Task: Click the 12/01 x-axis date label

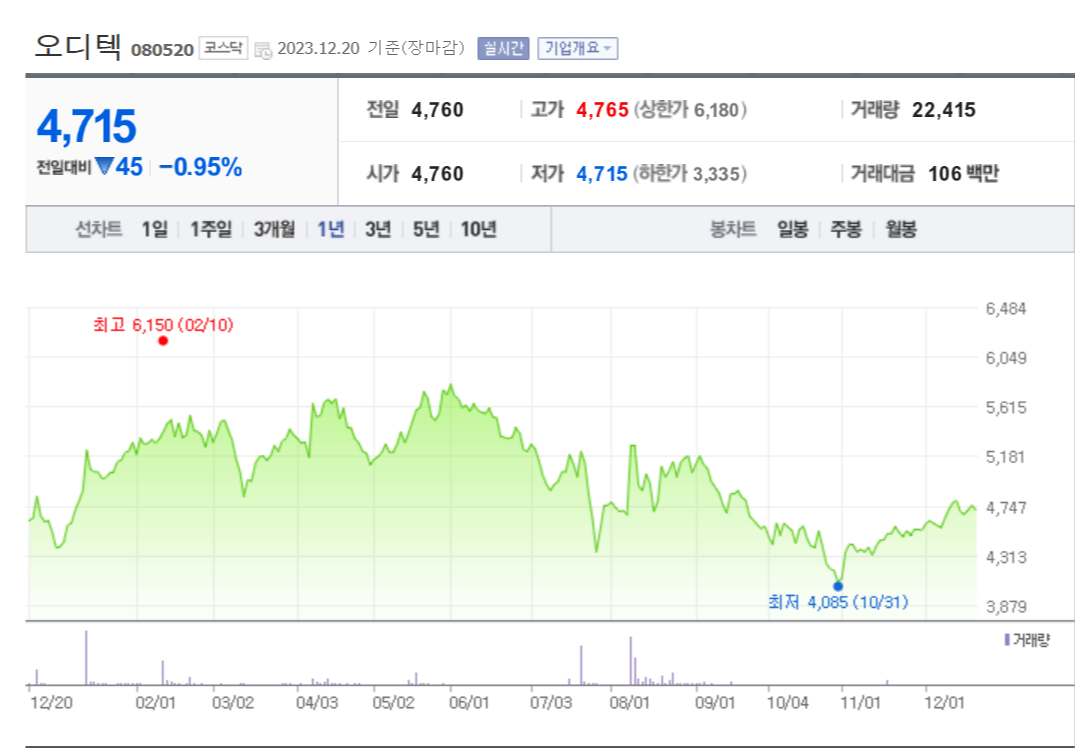Action: pyautogui.click(x=944, y=703)
